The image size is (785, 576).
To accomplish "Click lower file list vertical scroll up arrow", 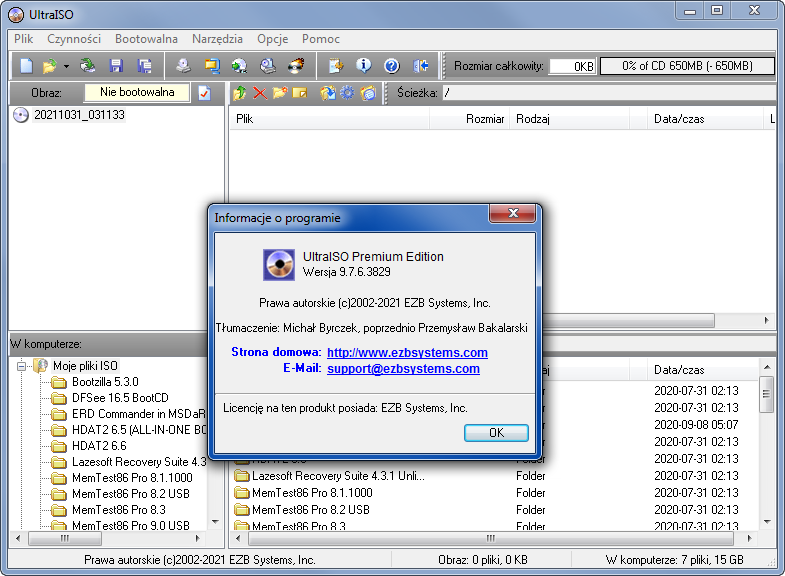I will coord(767,368).
